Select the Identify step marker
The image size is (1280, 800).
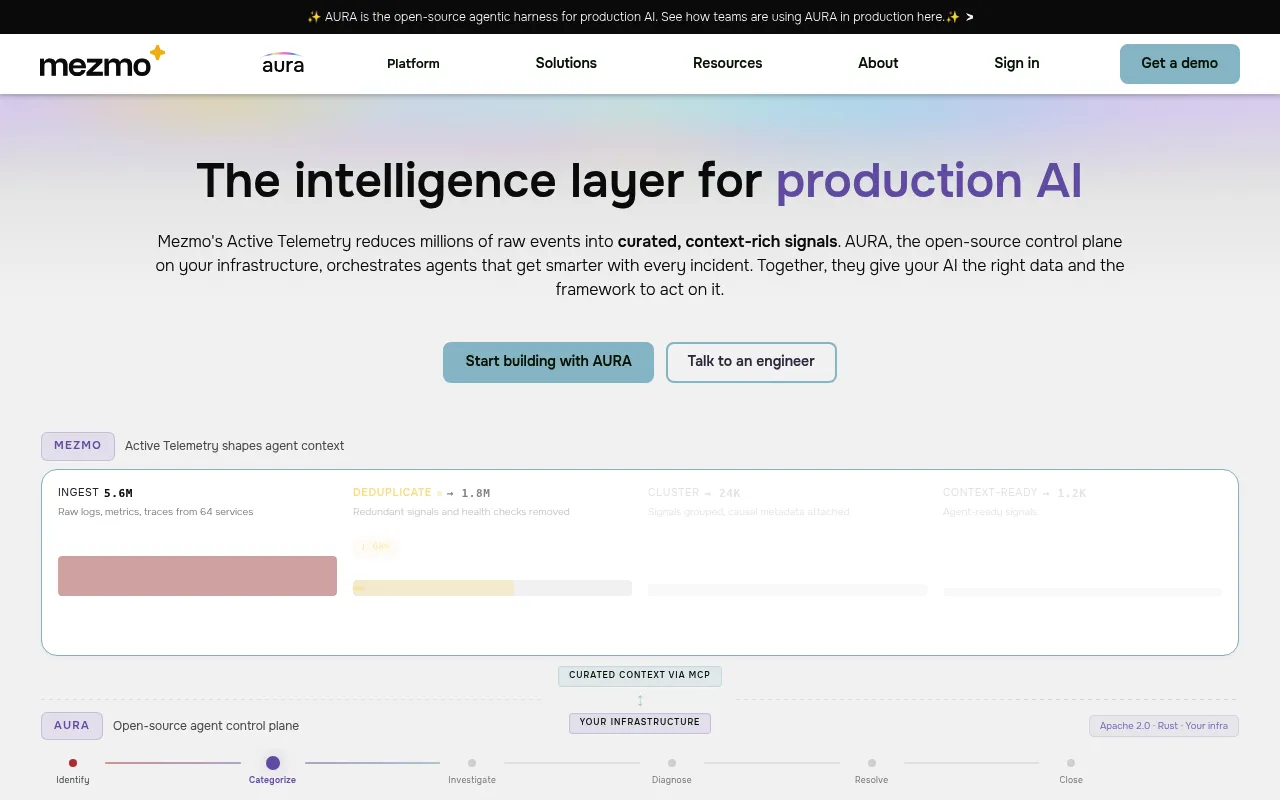[x=73, y=763]
